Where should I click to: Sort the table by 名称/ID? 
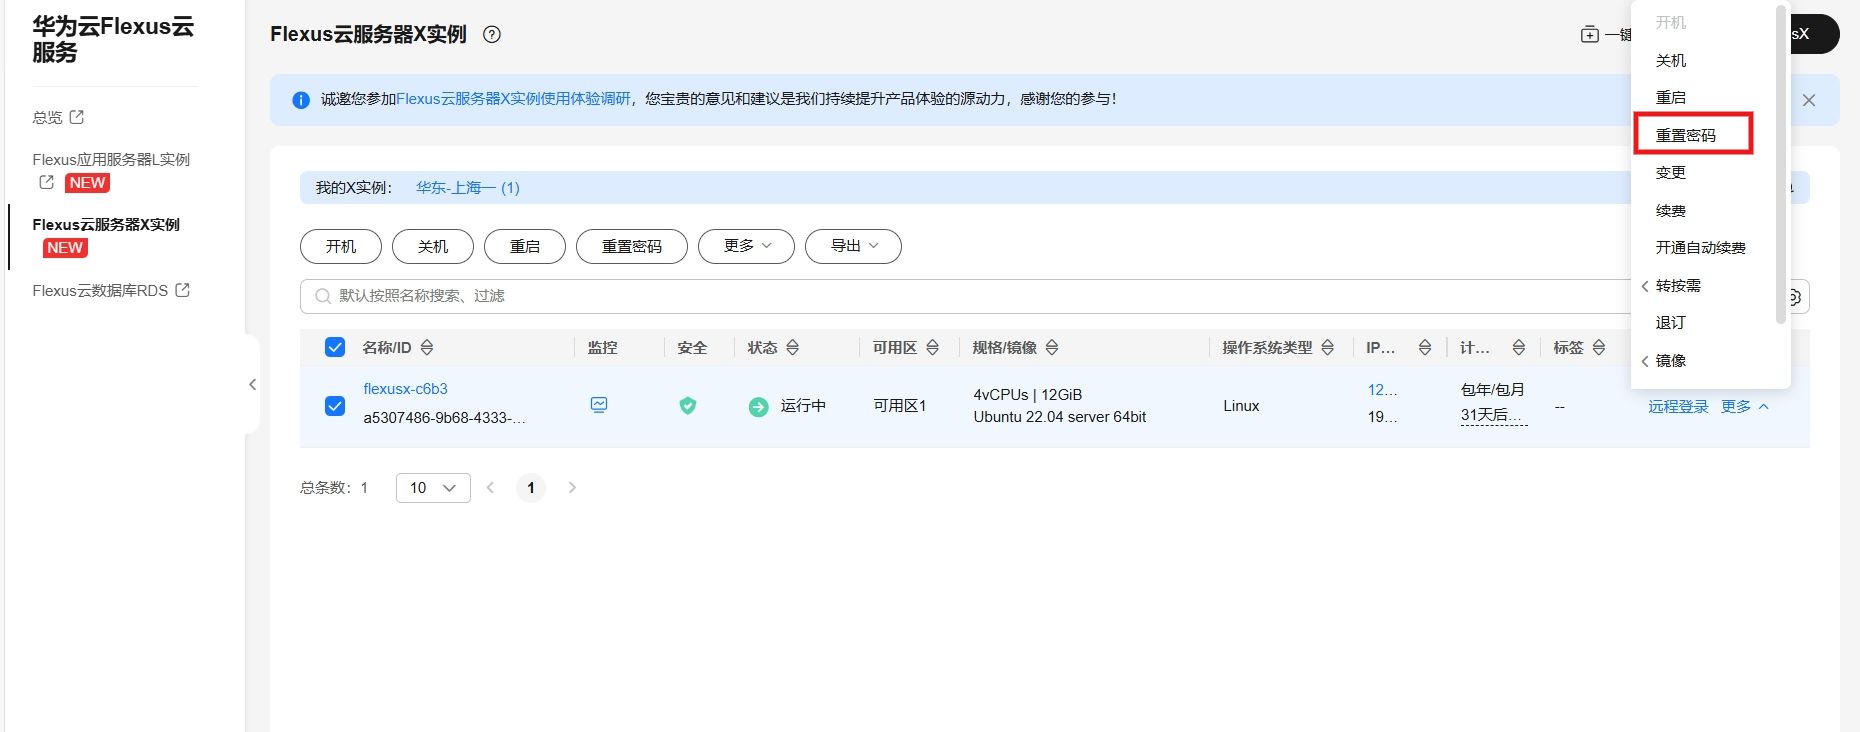[x=427, y=348]
